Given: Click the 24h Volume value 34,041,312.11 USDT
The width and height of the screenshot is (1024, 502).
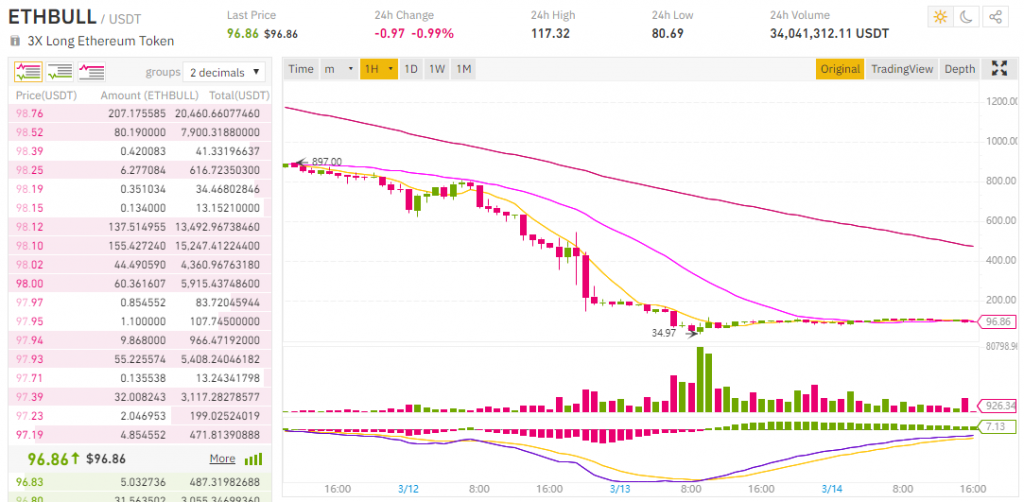Looking at the screenshot, I should [x=829, y=33].
